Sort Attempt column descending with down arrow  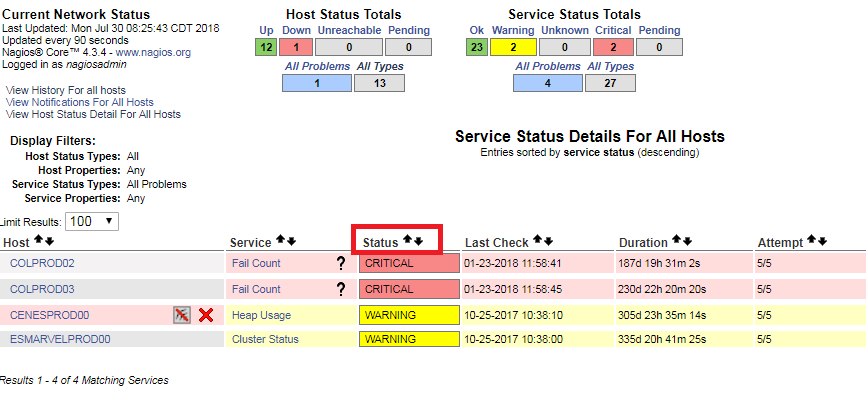(823, 241)
